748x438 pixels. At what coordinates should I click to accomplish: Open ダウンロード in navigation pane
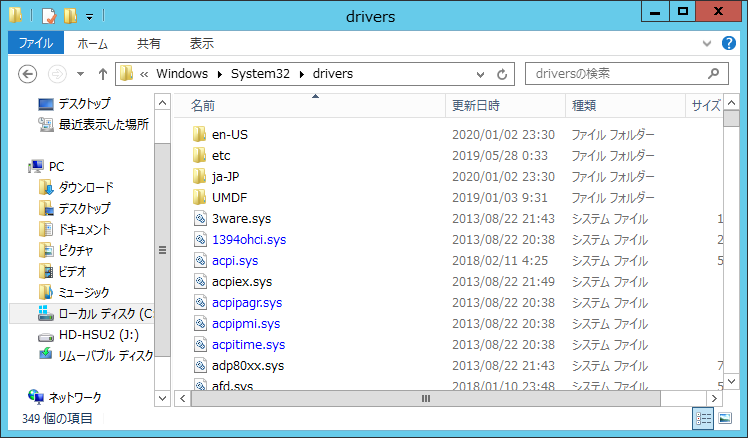point(86,187)
